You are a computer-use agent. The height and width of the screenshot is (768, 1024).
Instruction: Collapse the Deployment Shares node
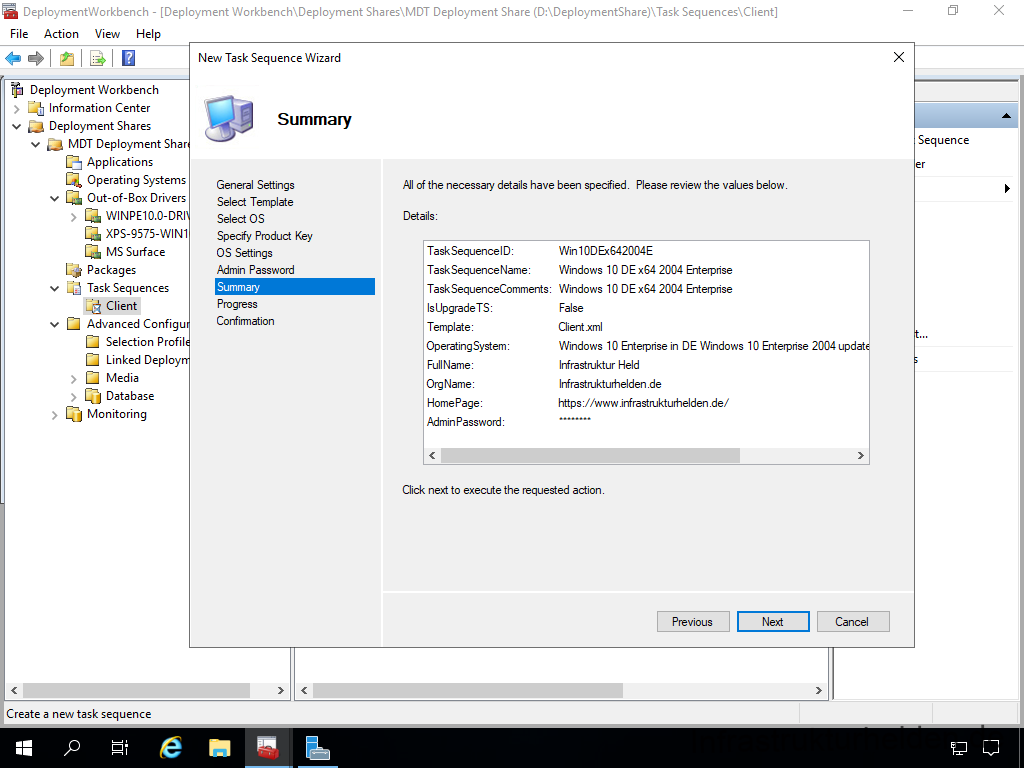[17, 127]
